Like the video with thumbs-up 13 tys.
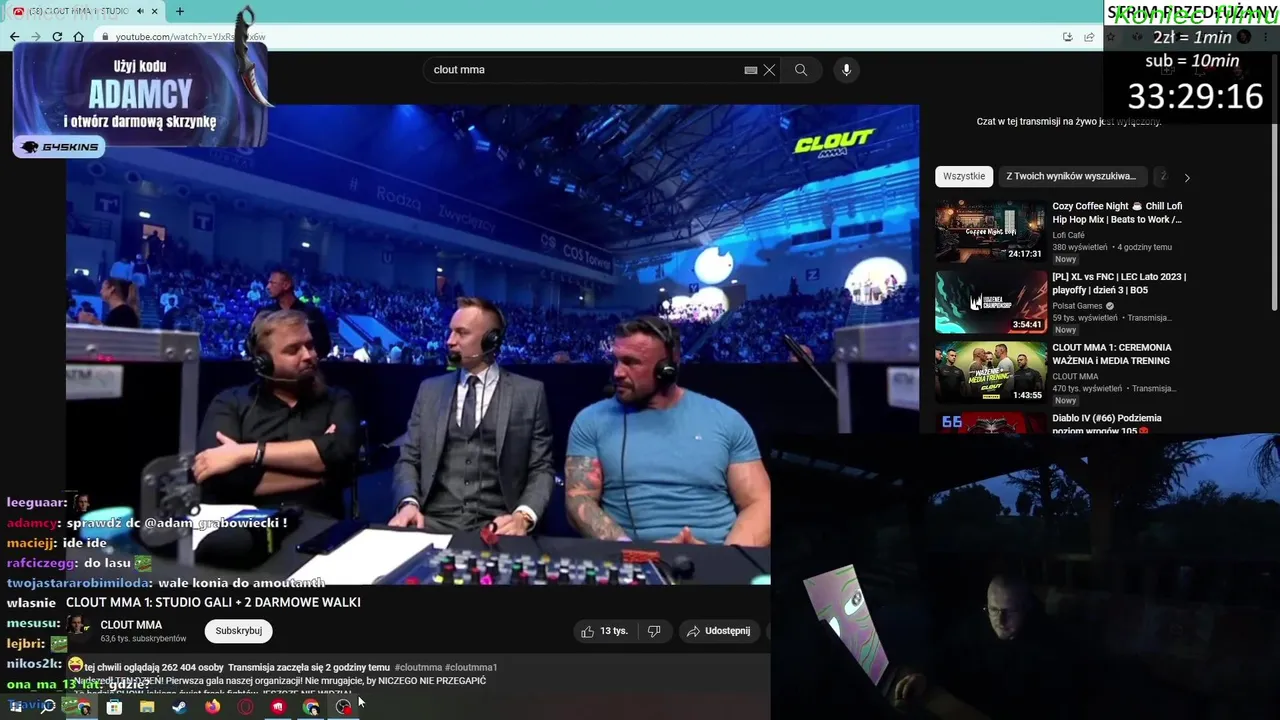 coord(604,631)
